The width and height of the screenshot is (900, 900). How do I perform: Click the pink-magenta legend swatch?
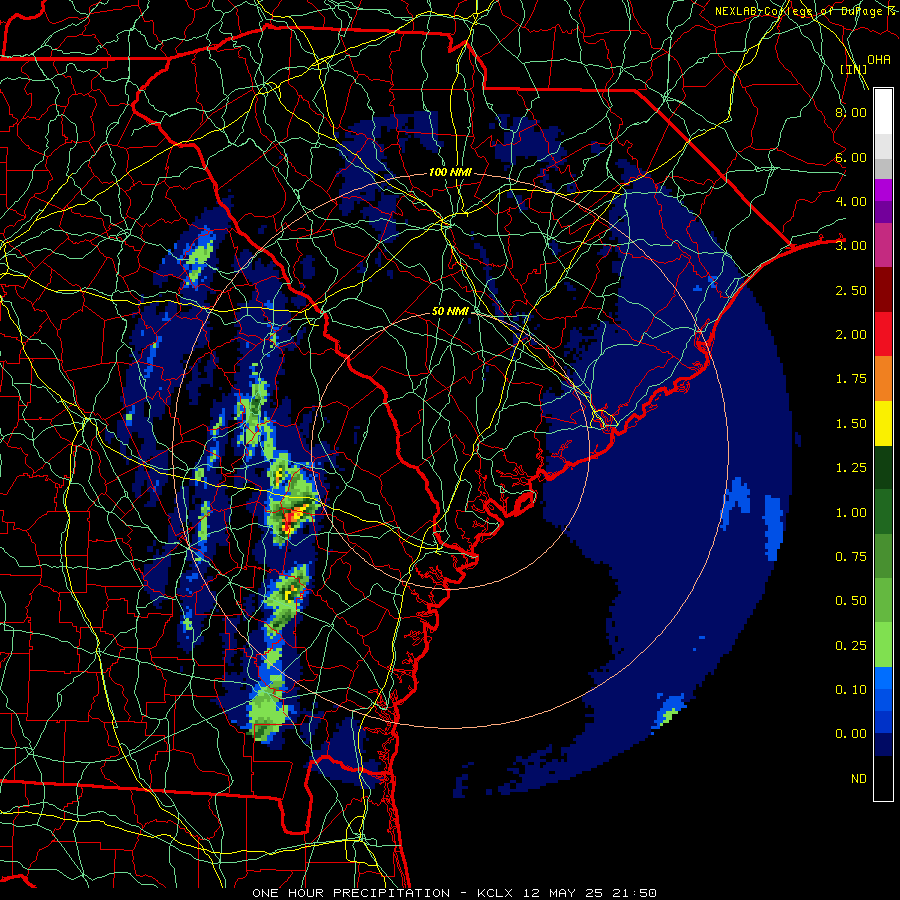coord(883,245)
